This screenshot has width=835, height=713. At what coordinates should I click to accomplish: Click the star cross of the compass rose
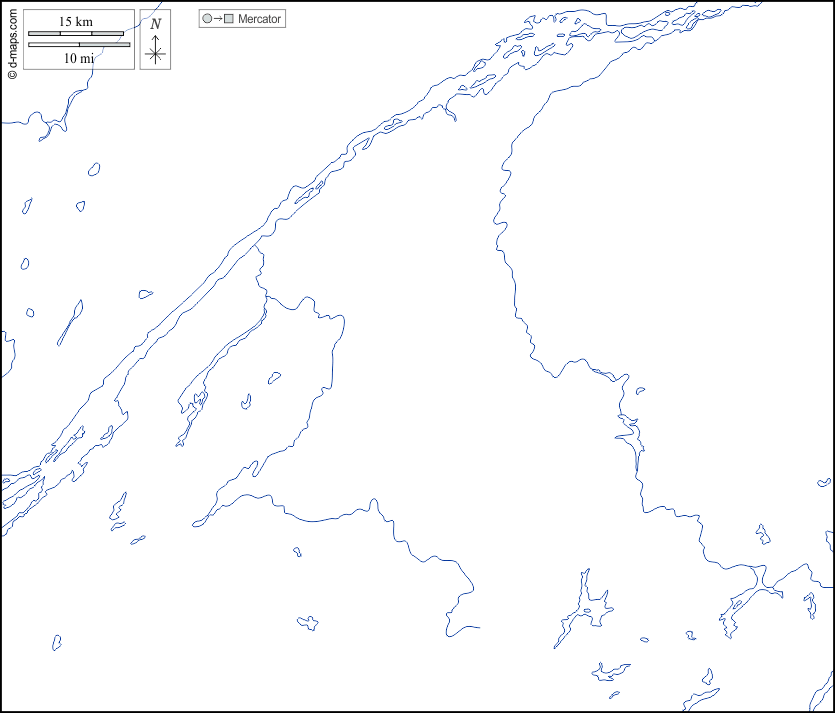(154, 54)
